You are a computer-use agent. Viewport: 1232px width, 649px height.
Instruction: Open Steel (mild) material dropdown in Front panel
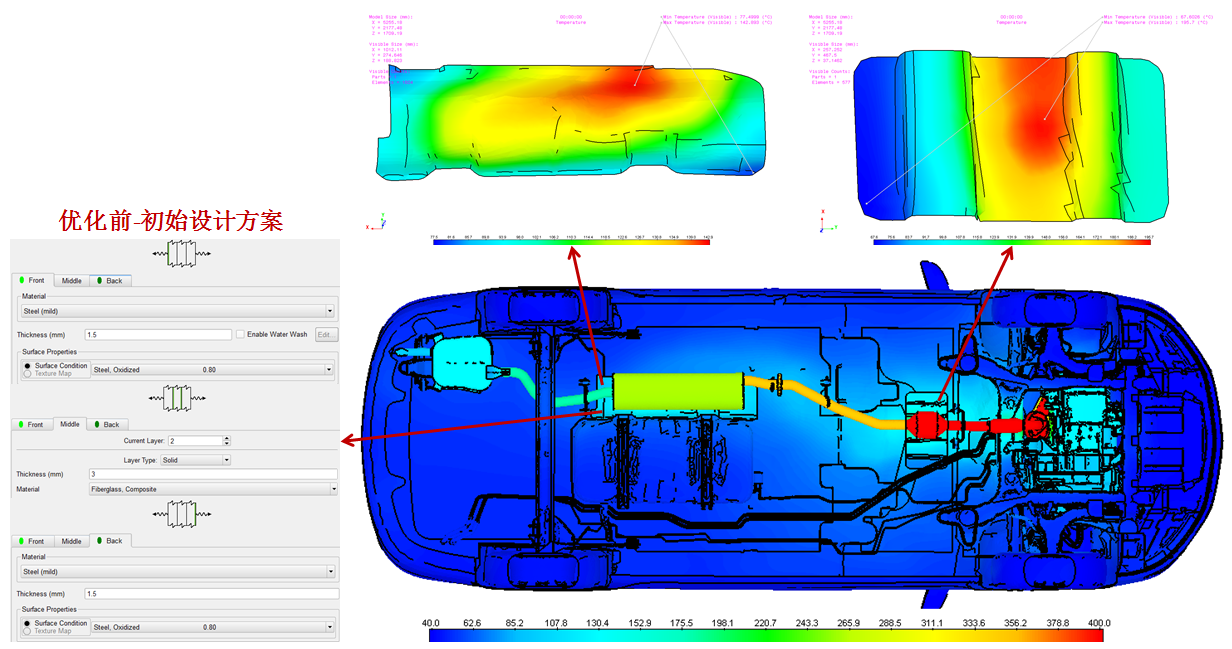point(177,312)
